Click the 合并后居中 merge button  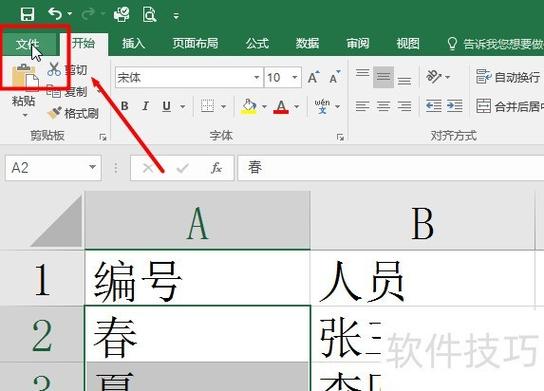coord(509,106)
